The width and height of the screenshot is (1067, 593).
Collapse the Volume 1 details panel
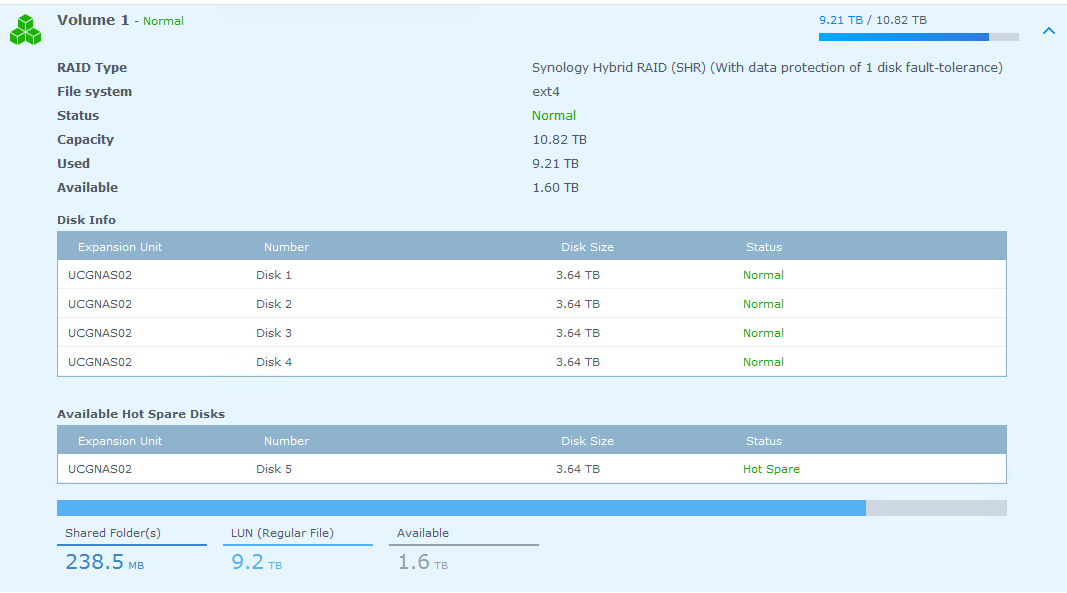(x=1048, y=31)
